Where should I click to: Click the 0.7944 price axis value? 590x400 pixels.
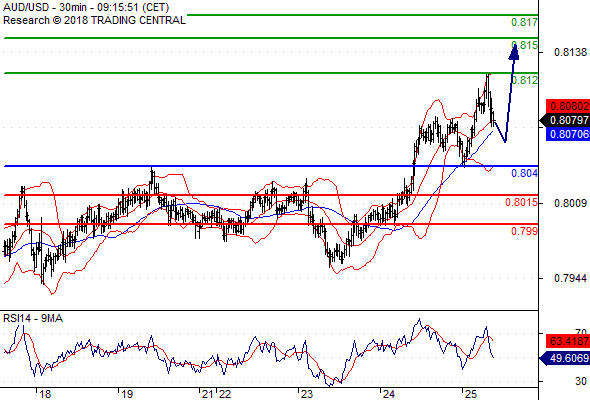570,278
